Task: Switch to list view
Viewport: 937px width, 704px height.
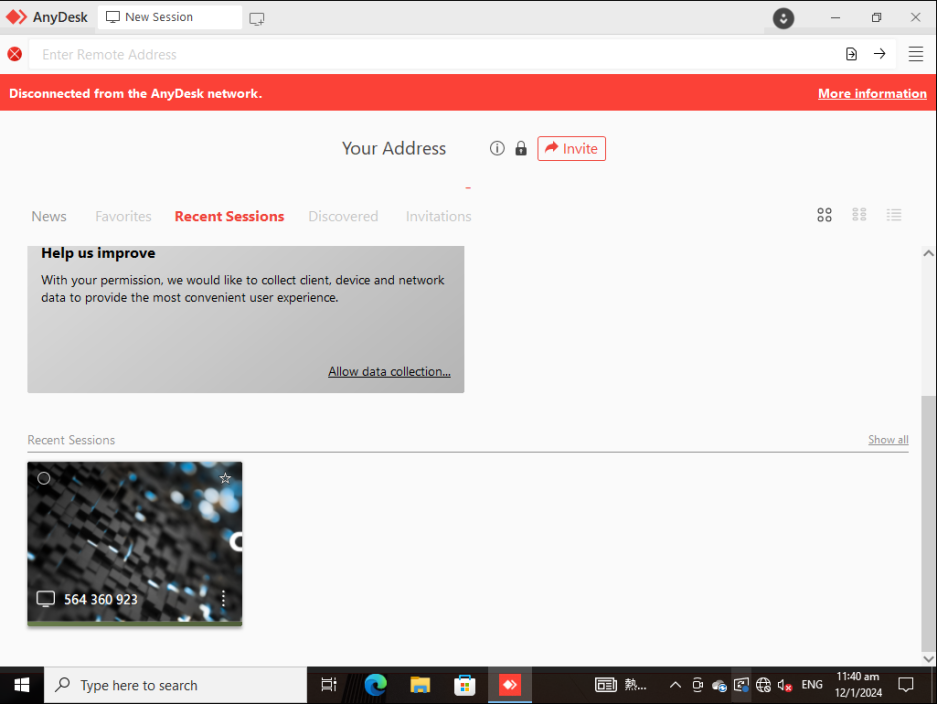Action: coord(894,215)
